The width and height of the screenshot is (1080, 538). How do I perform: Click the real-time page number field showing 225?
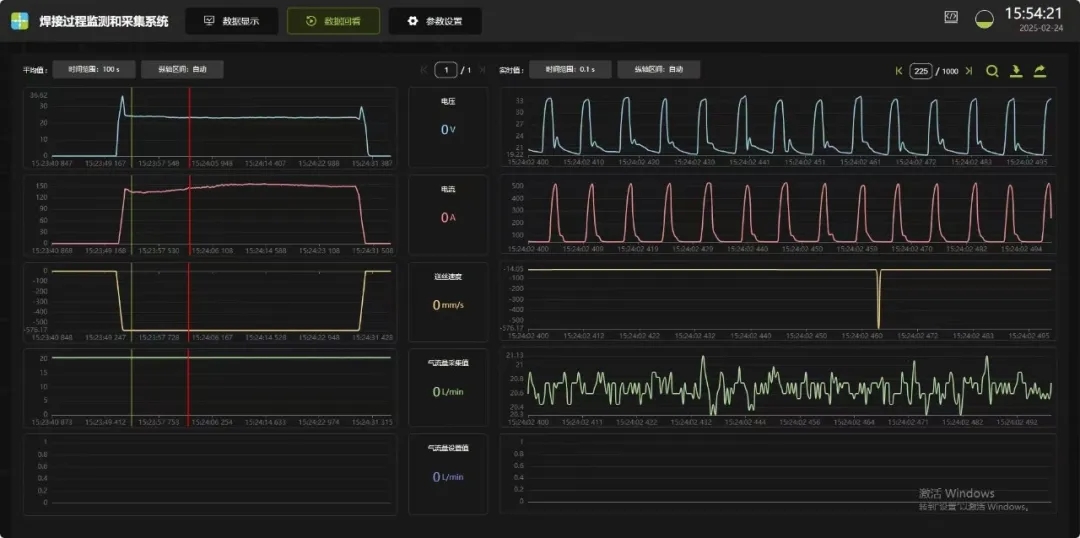point(921,71)
